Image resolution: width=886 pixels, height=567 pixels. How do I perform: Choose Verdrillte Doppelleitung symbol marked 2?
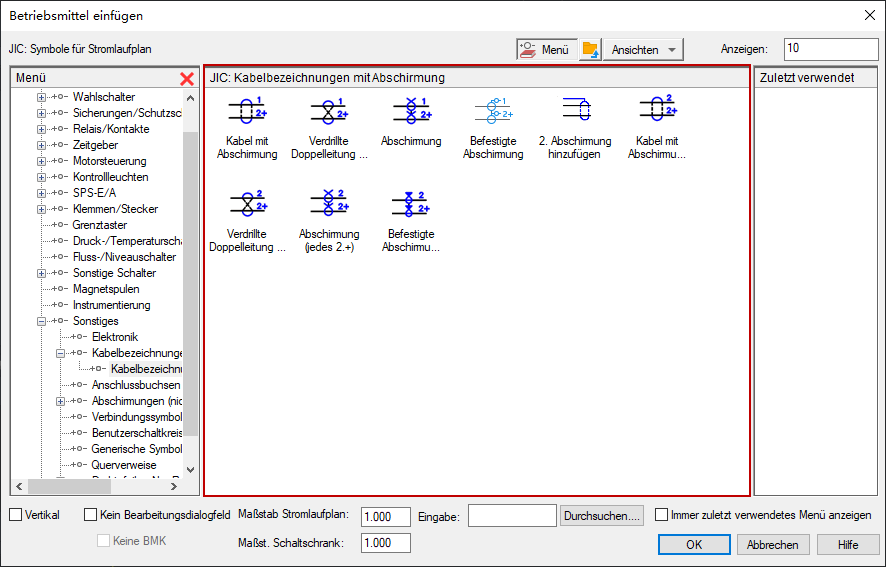(x=247, y=204)
